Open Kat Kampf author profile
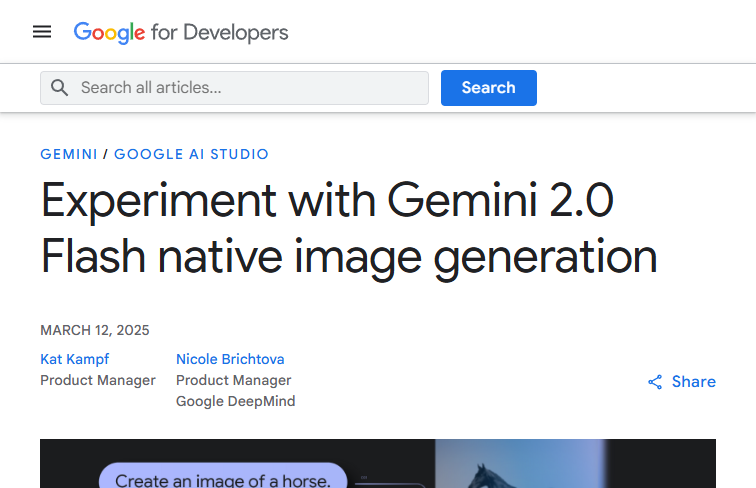756x488 pixels. 75,359
